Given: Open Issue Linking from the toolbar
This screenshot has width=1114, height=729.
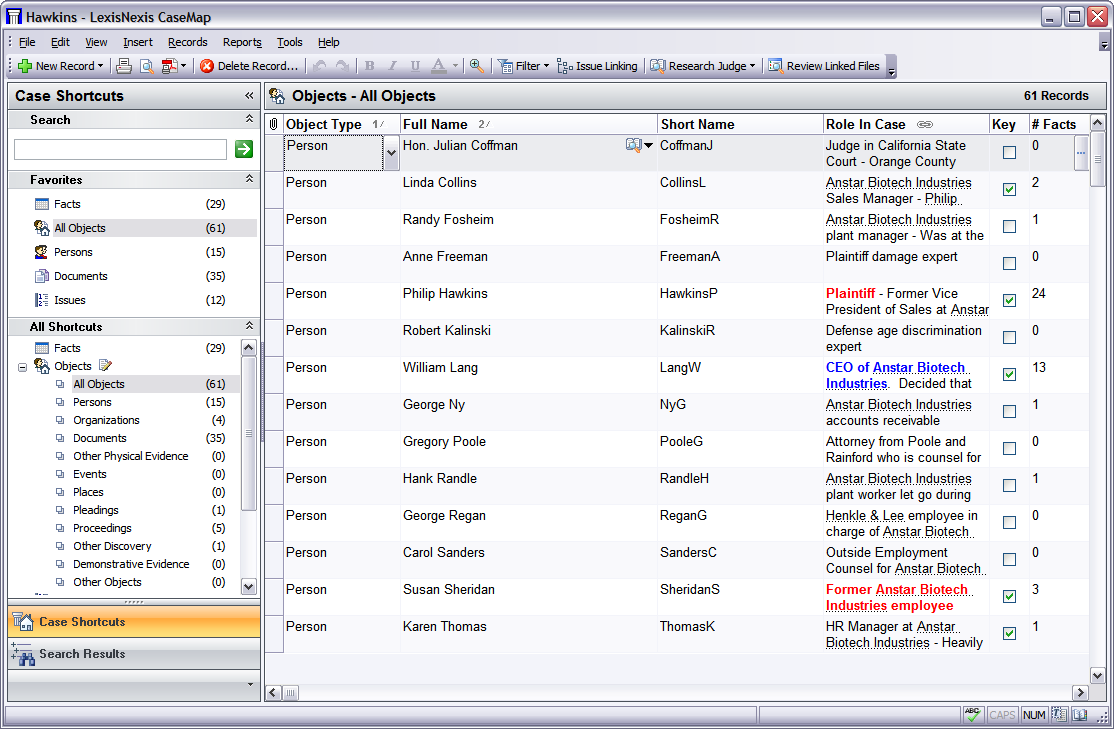Looking at the screenshot, I should coord(597,66).
